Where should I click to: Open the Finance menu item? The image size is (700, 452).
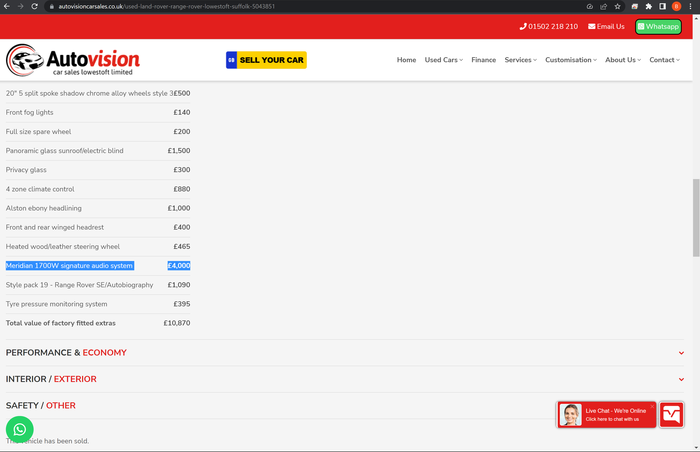tap(483, 60)
